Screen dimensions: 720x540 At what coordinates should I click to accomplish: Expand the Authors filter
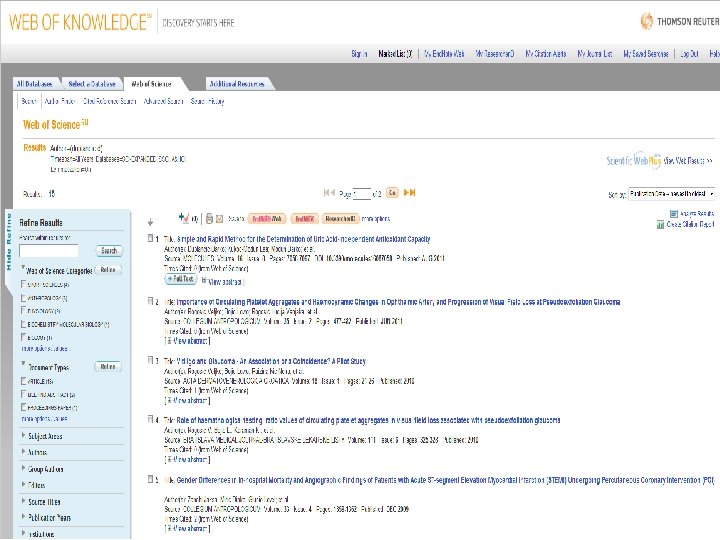[x=23, y=451]
